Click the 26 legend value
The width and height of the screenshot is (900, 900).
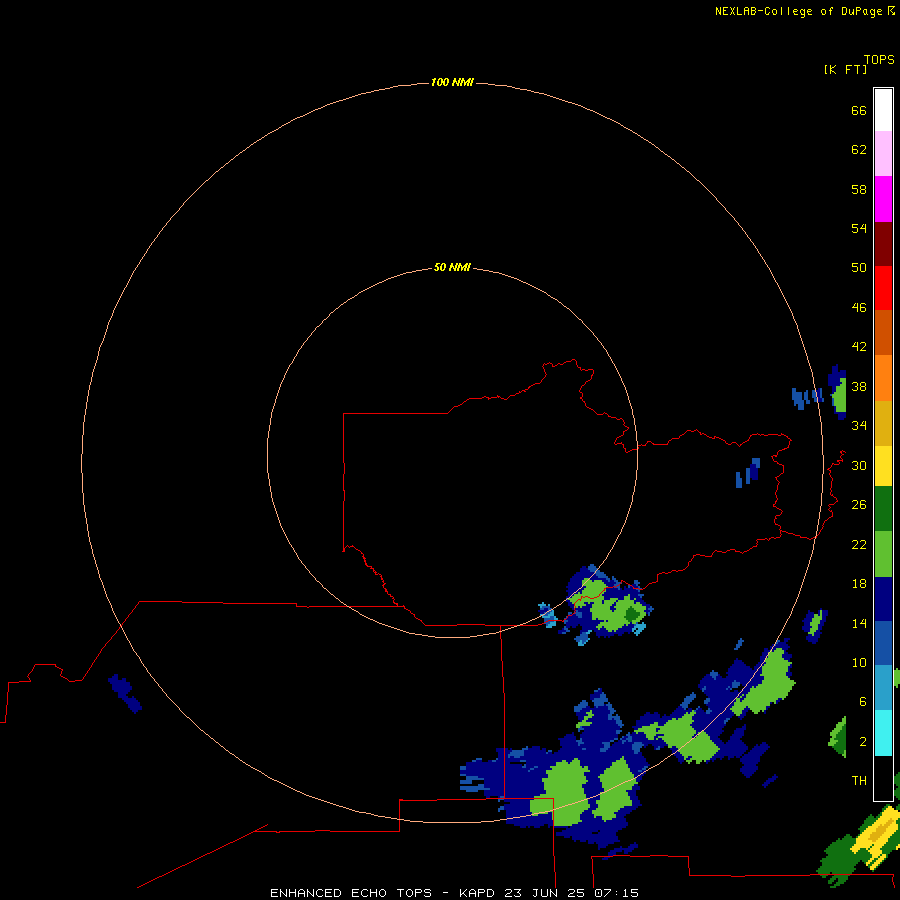tap(859, 505)
